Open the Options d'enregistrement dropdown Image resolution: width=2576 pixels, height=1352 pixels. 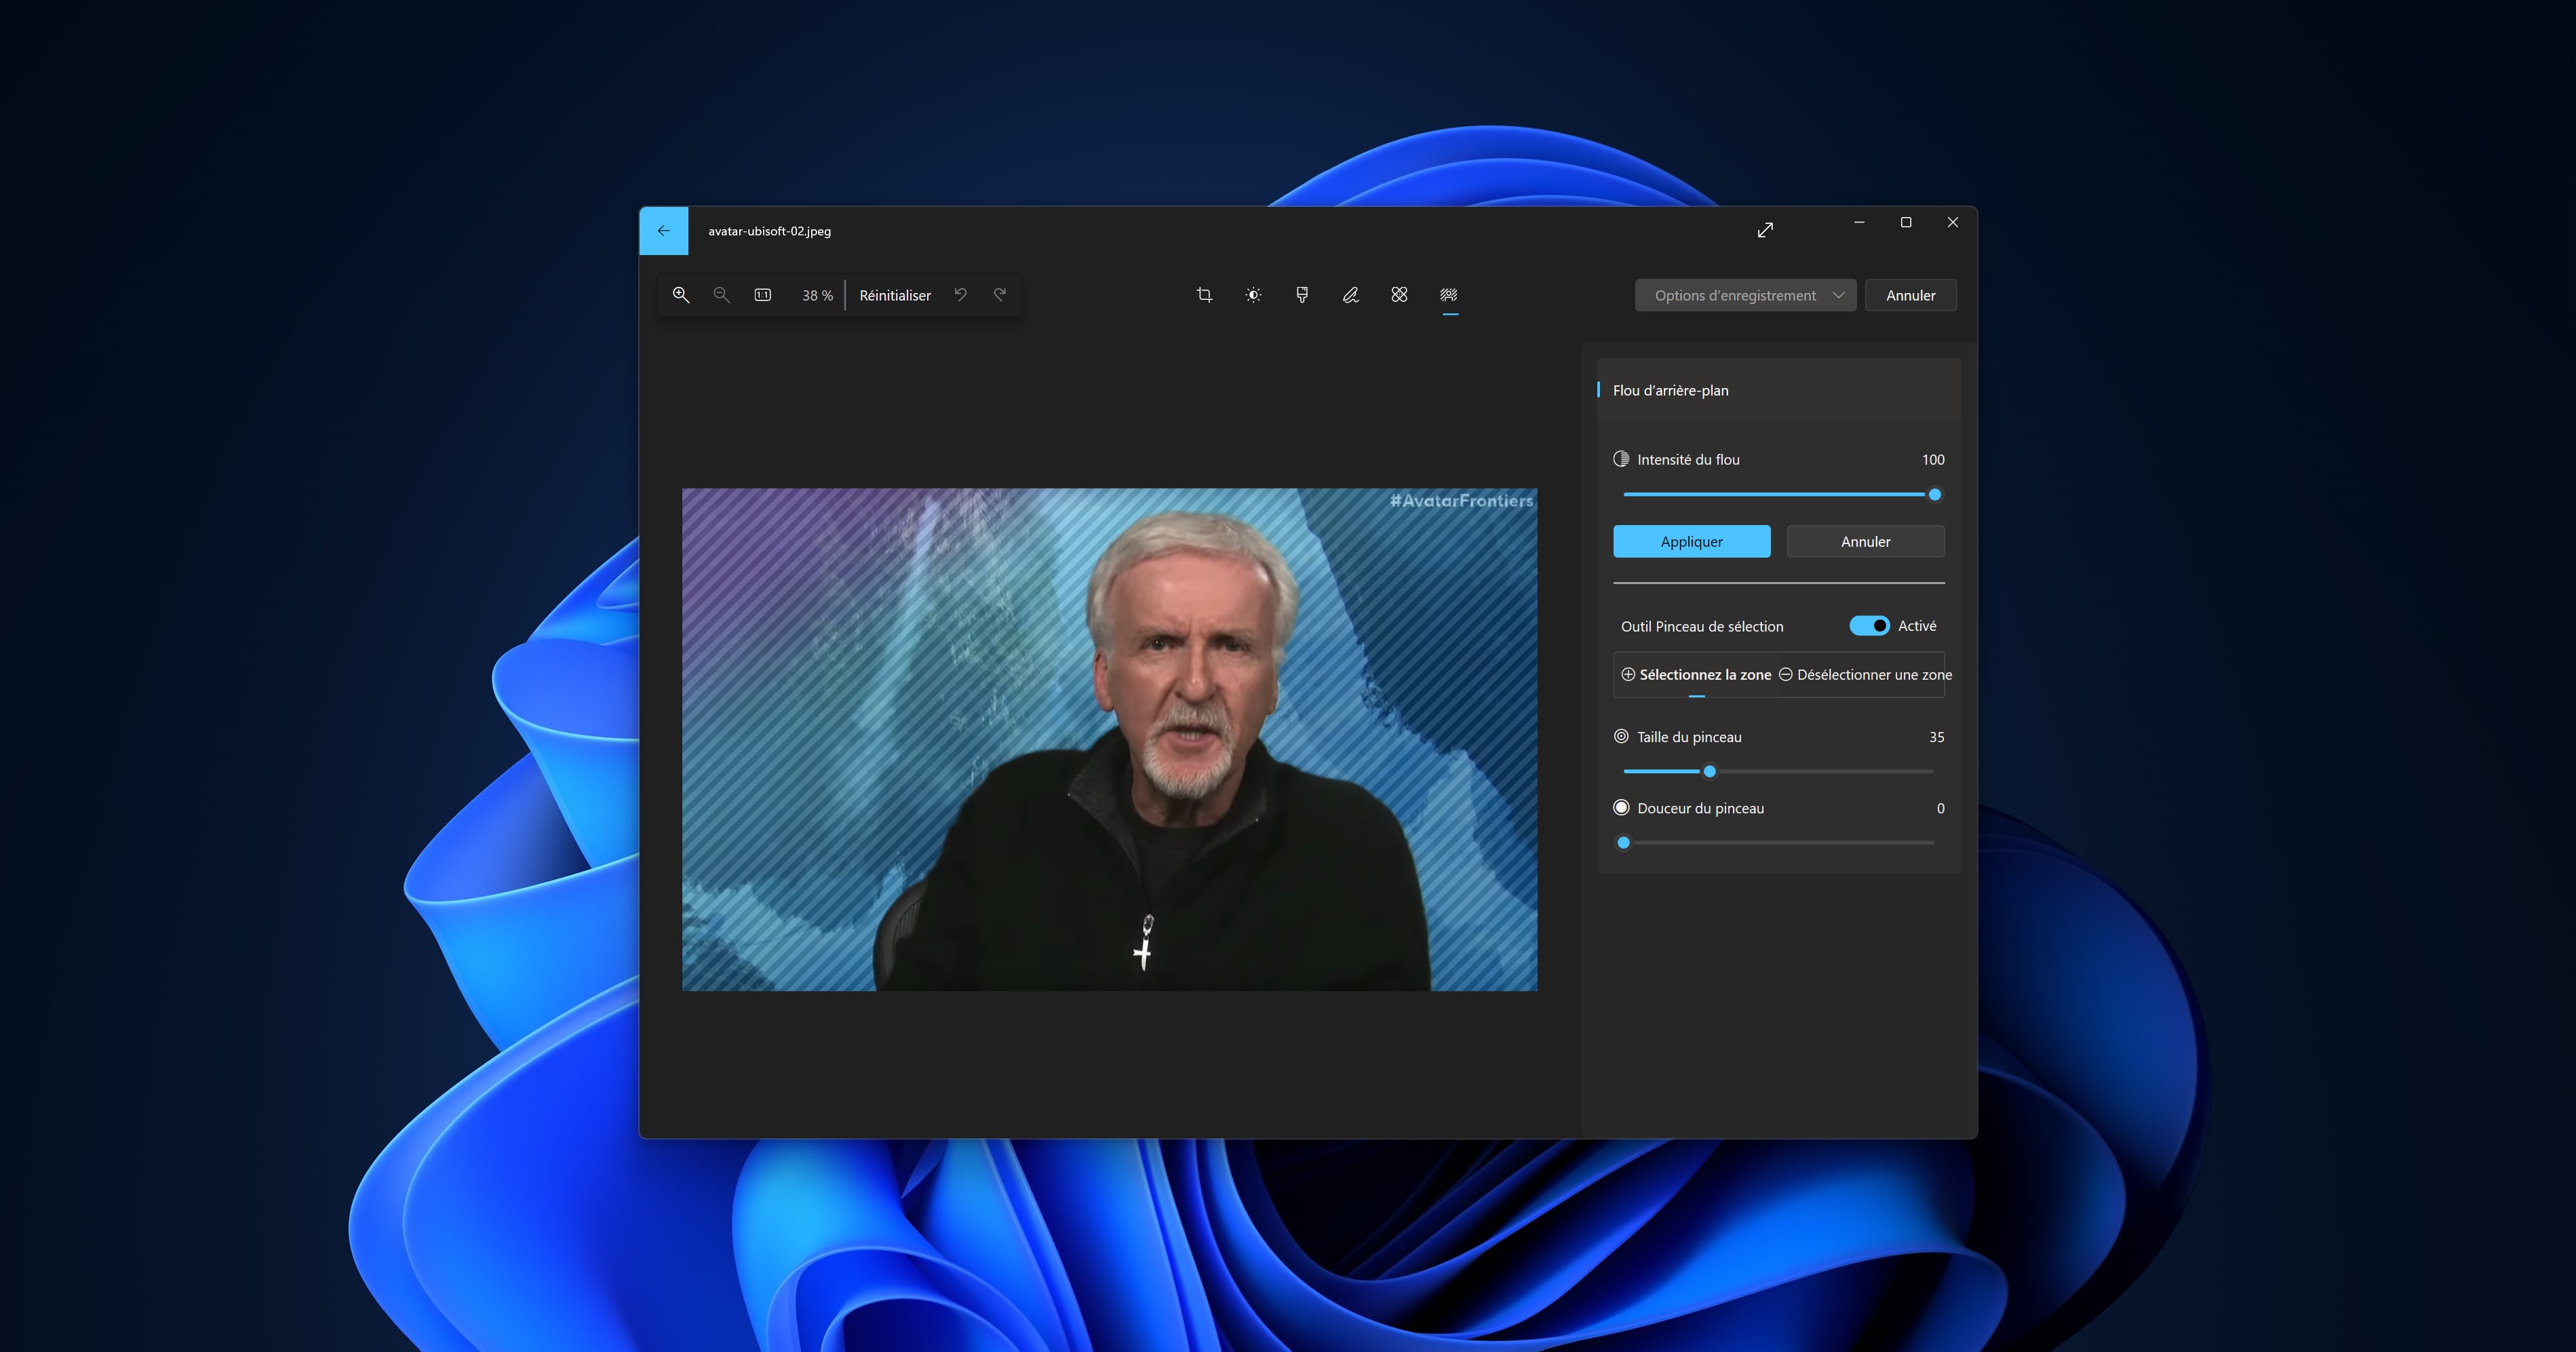point(1745,295)
